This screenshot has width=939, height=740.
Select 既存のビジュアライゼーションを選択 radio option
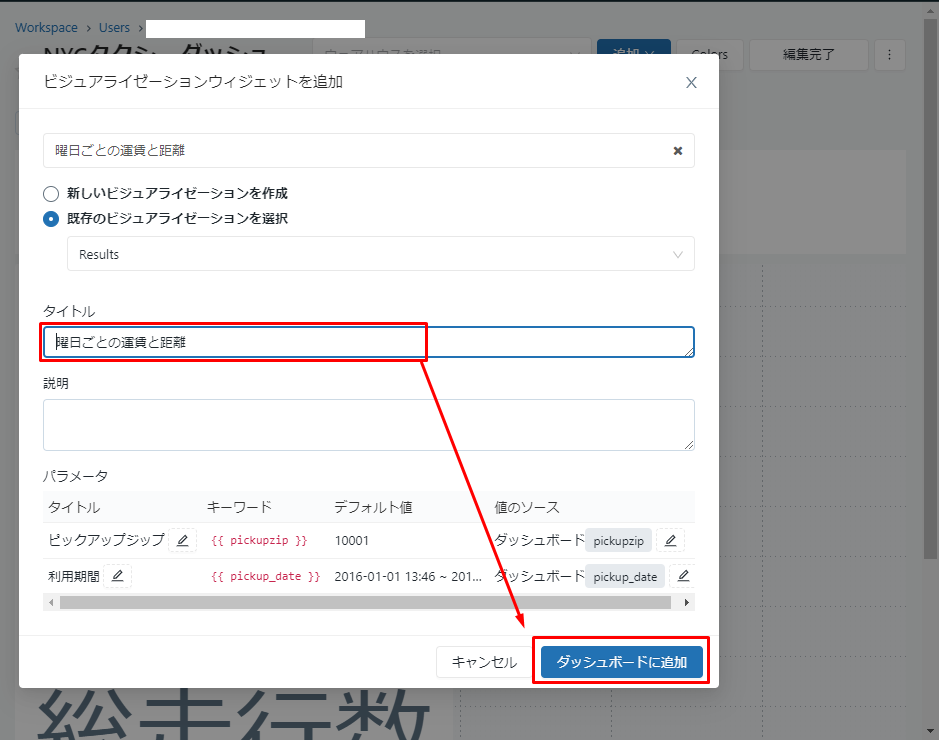click(51, 218)
